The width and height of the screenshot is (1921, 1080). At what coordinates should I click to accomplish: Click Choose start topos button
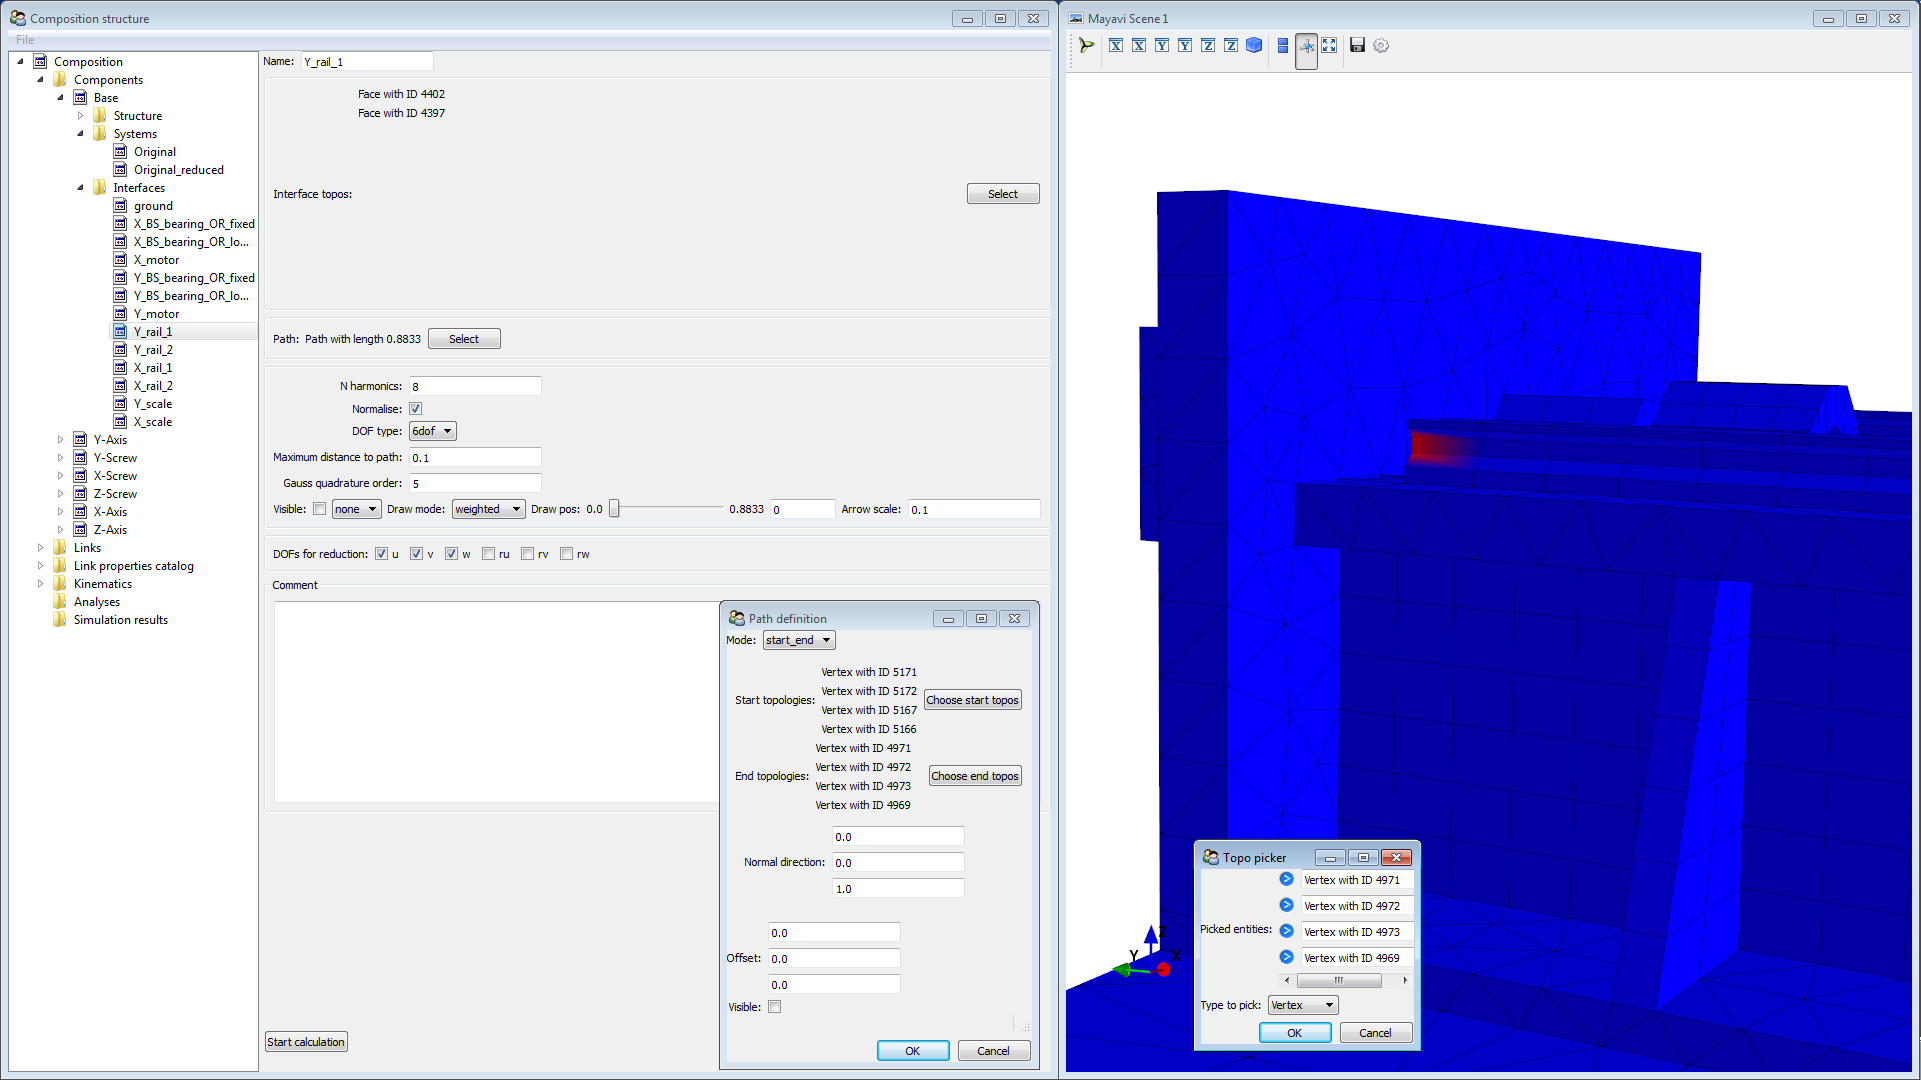tap(972, 700)
